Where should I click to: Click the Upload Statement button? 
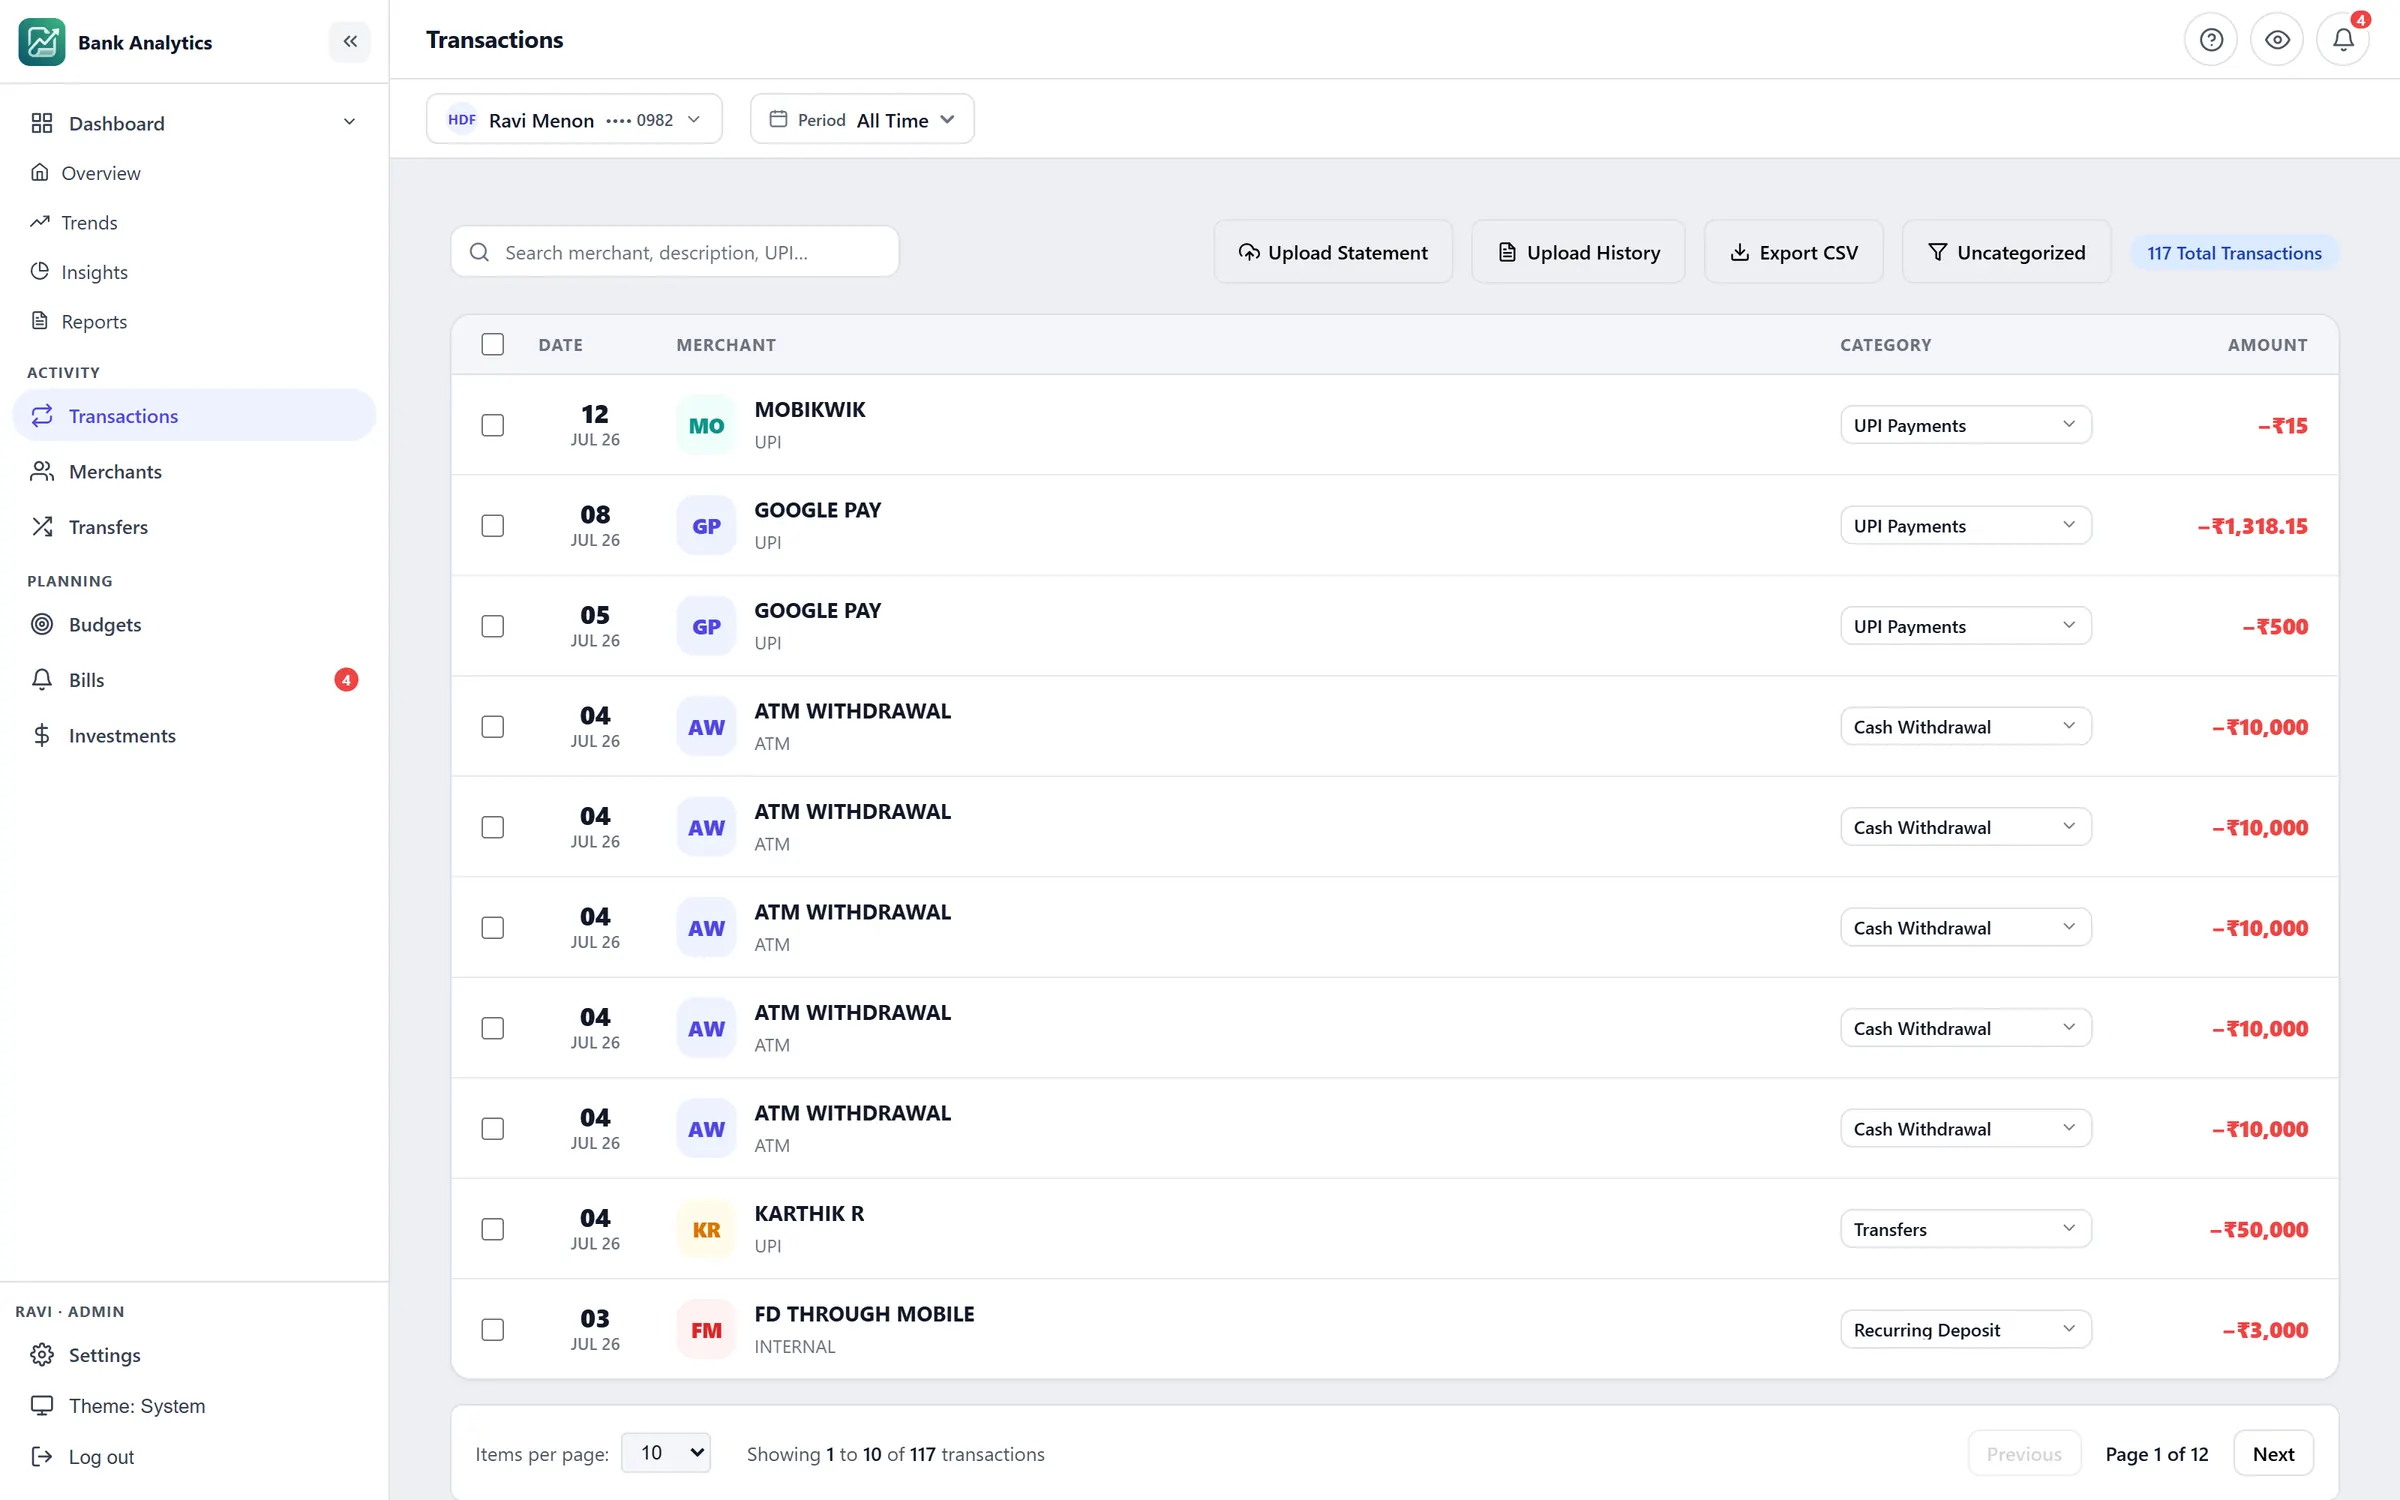click(1333, 252)
